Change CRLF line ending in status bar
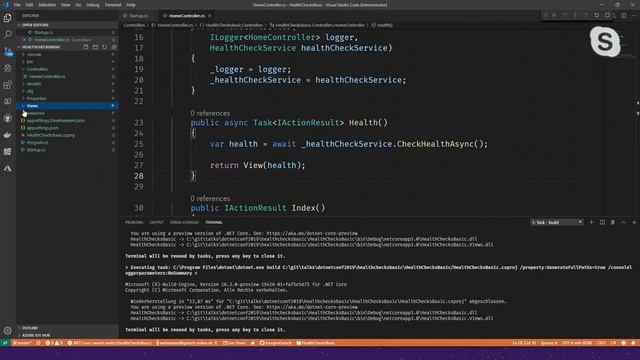640x360 pixels. point(601,343)
